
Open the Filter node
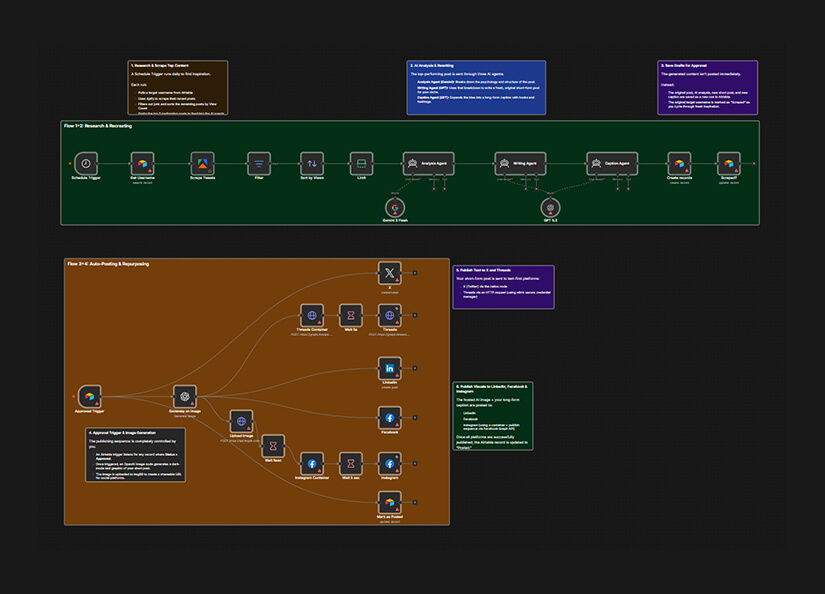tap(259, 163)
